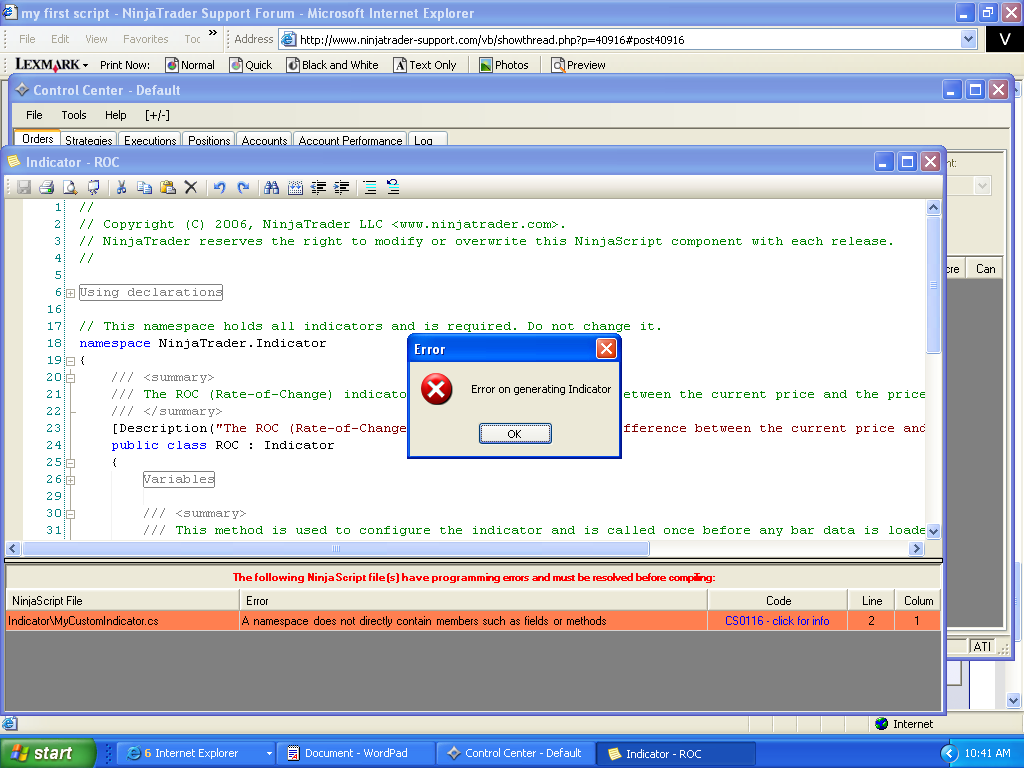Click the Cut scissors icon
This screenshot has width=1024, height=768.
(x=121, y=187)
